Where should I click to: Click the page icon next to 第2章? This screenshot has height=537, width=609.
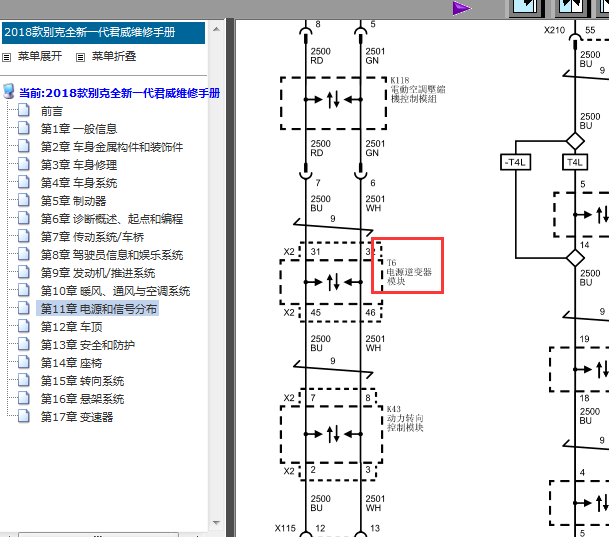24,146
